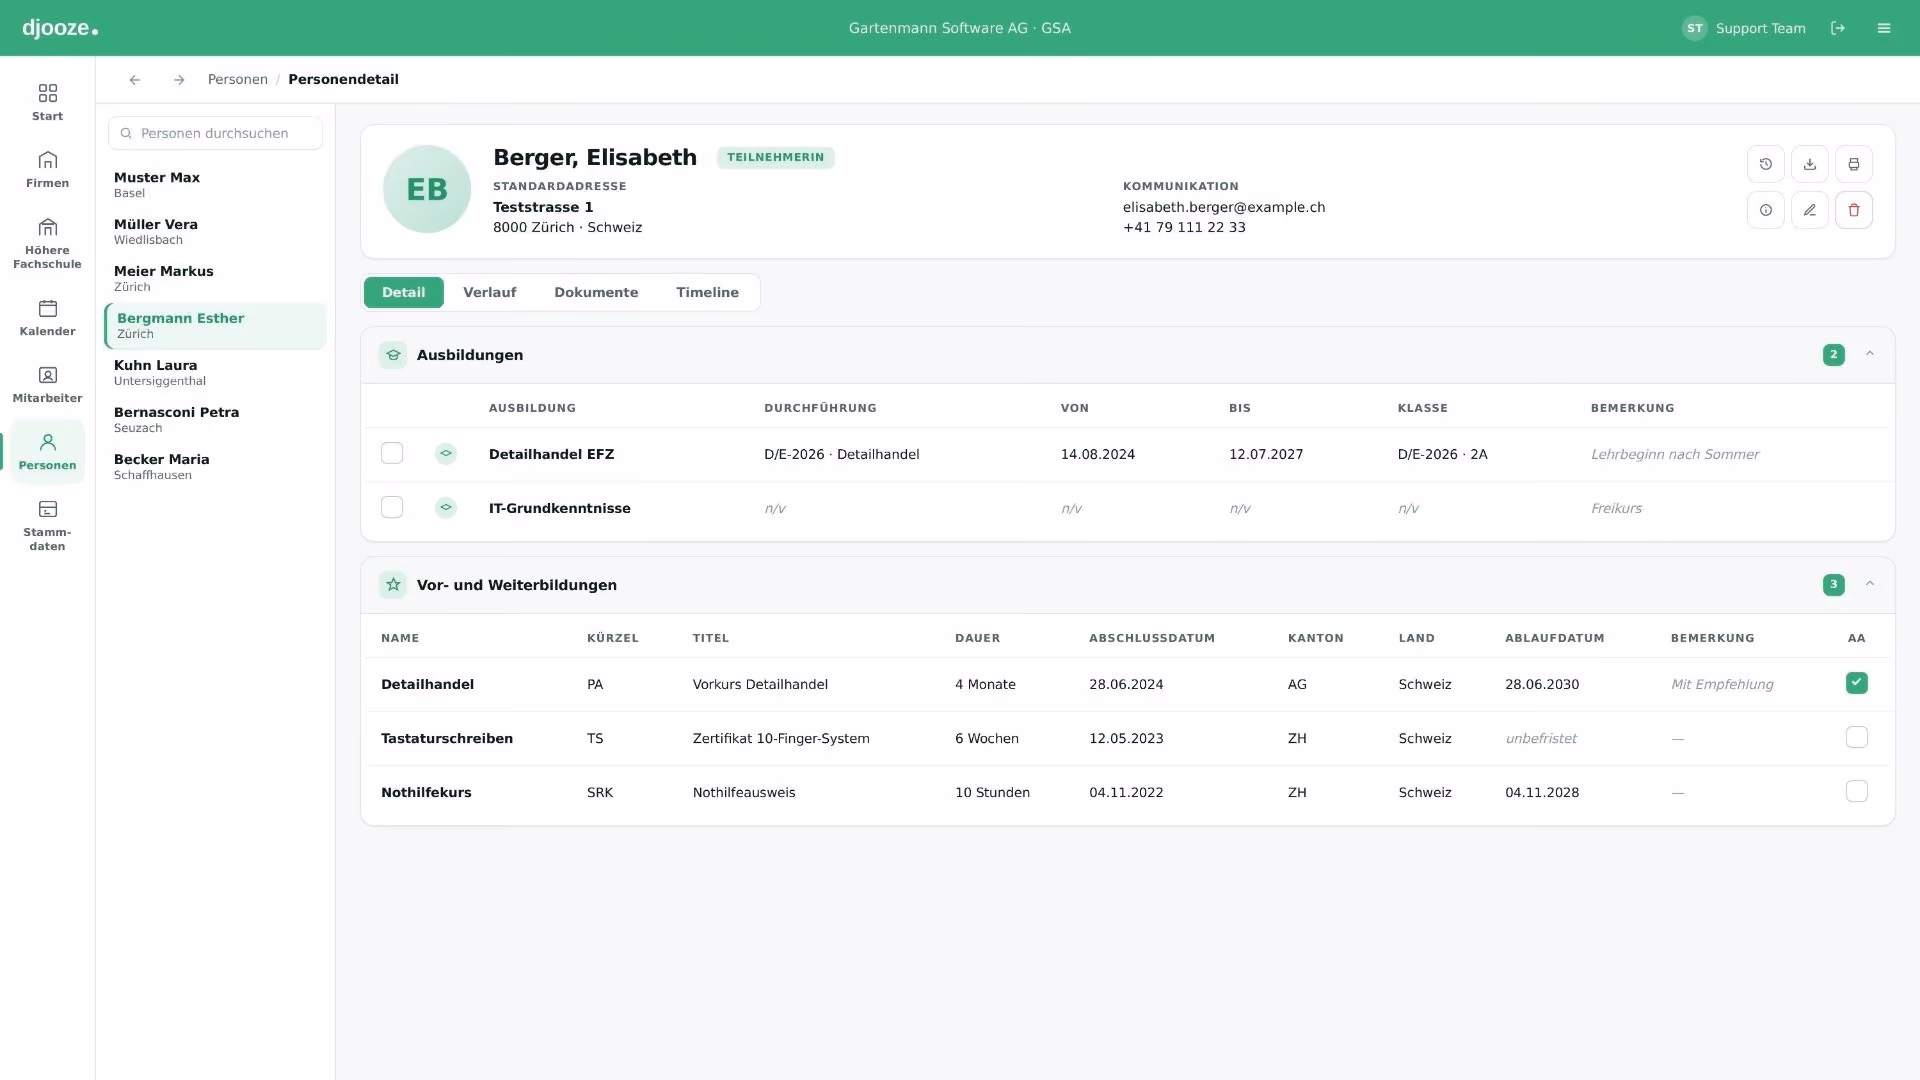Screen dimensions: 1920x1080
Task: Click Gartenmann Software AG · GSA header
Action: (960, 28)
